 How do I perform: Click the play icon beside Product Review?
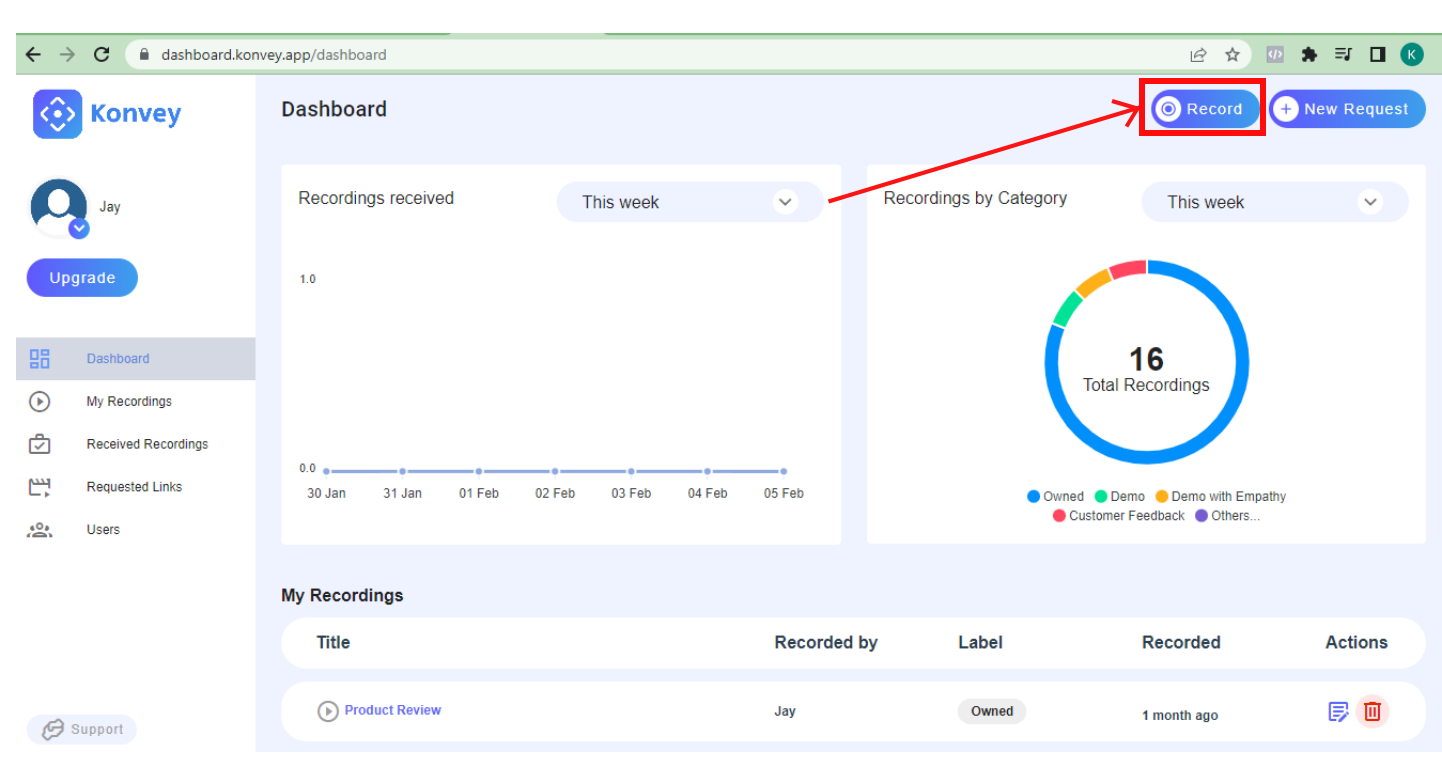point(327,711)
